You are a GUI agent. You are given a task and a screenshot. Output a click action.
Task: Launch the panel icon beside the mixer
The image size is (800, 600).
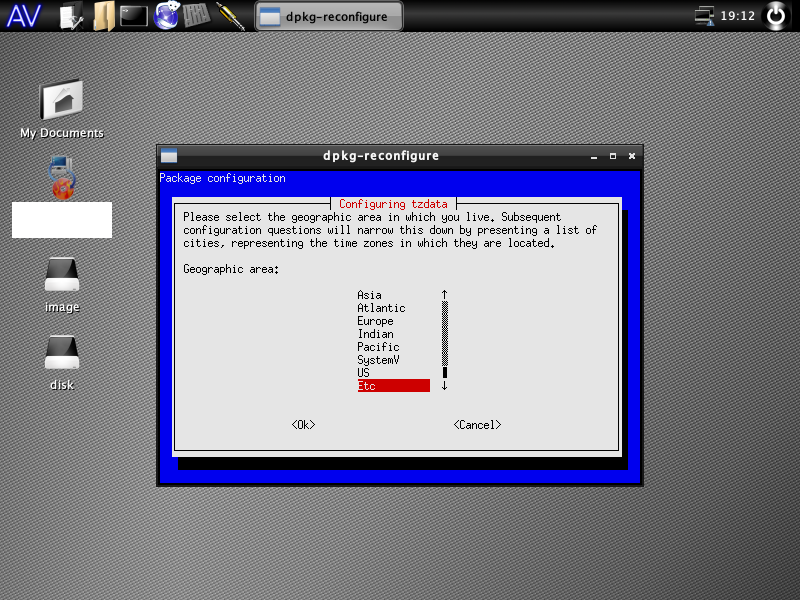230,16
